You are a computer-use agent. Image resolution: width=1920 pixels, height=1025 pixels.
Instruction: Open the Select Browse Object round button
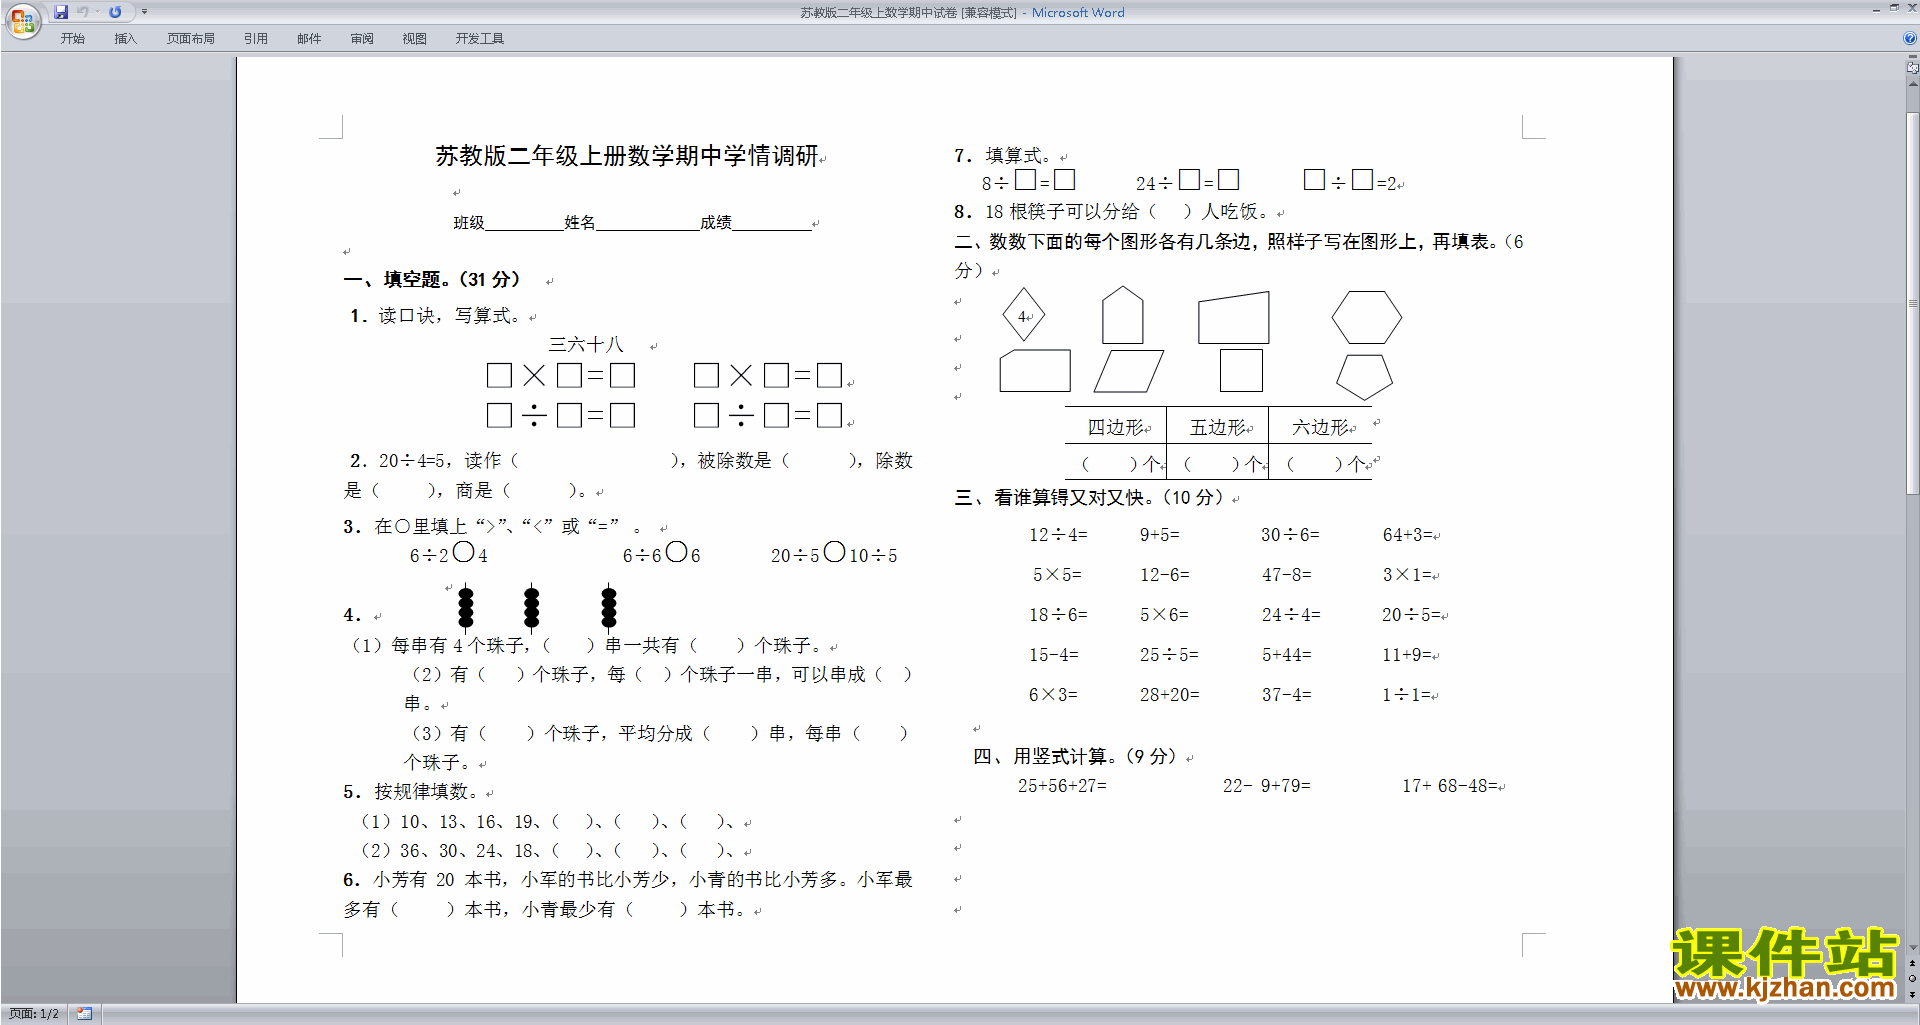click(x=1913, y=978)
